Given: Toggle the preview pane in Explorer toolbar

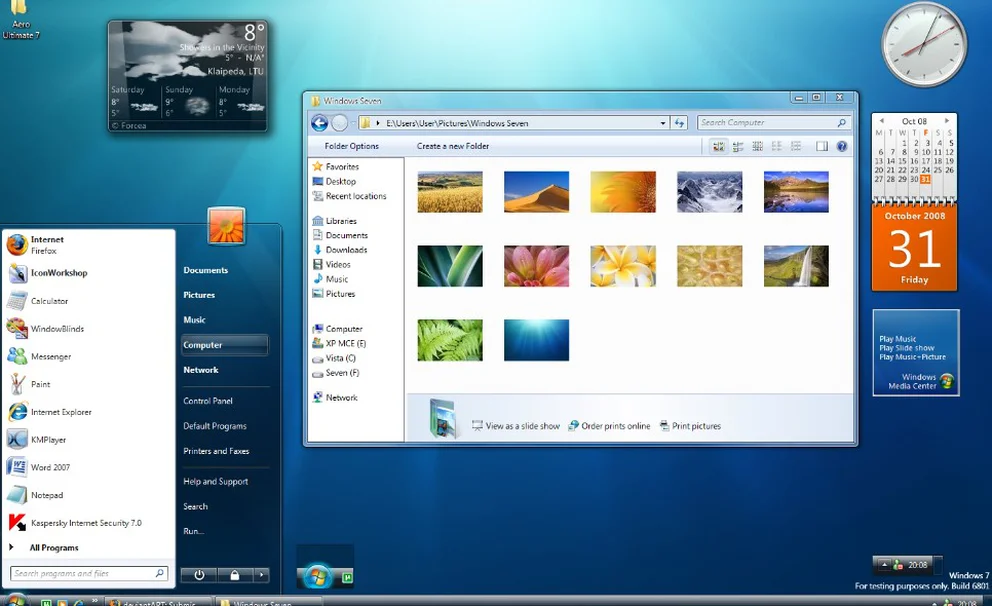Looking at the screenshot, I should pyautogui.click(x=822, y=146).
